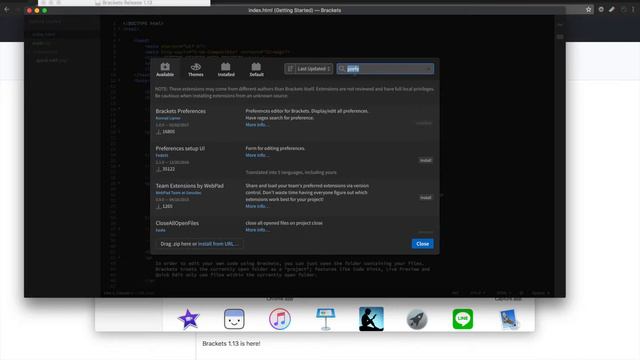Viewport: 640px width, 360px height.
Task: Open the Default extensions tab
Action: click(x=256, y=69)
